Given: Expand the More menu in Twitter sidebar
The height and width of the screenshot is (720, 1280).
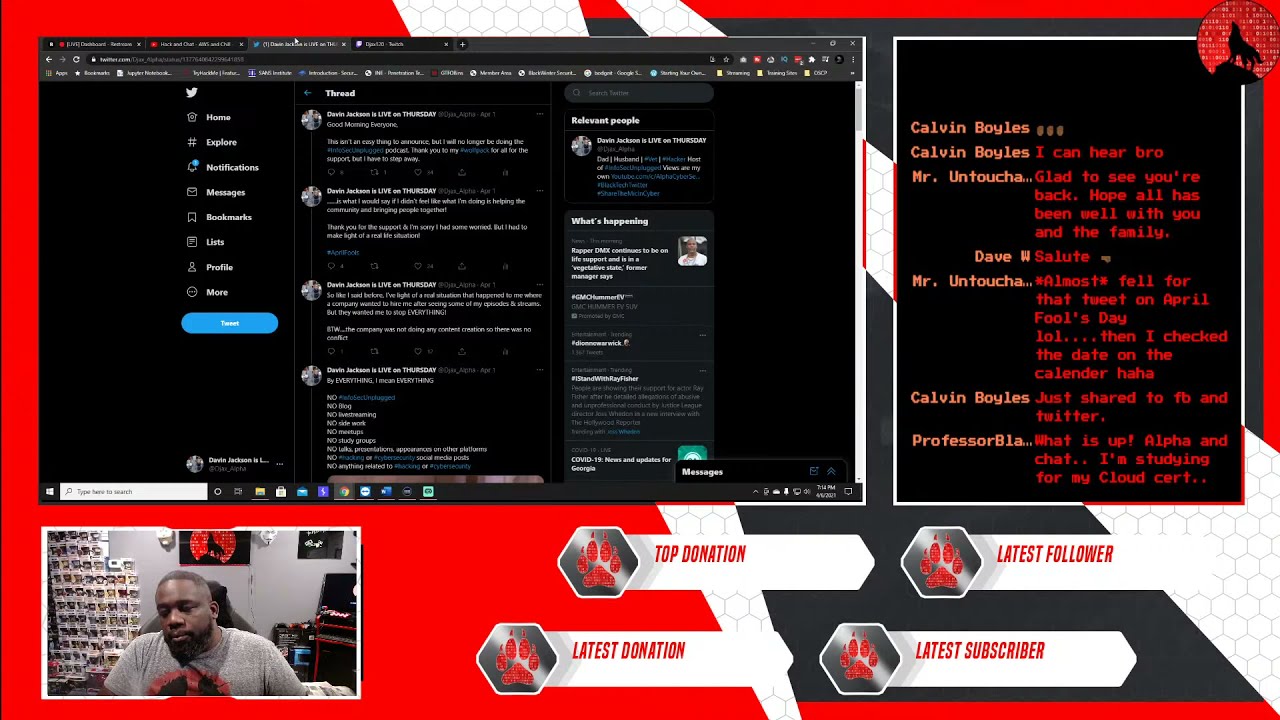Looking at the screenshot, I should tap(207, 292).
